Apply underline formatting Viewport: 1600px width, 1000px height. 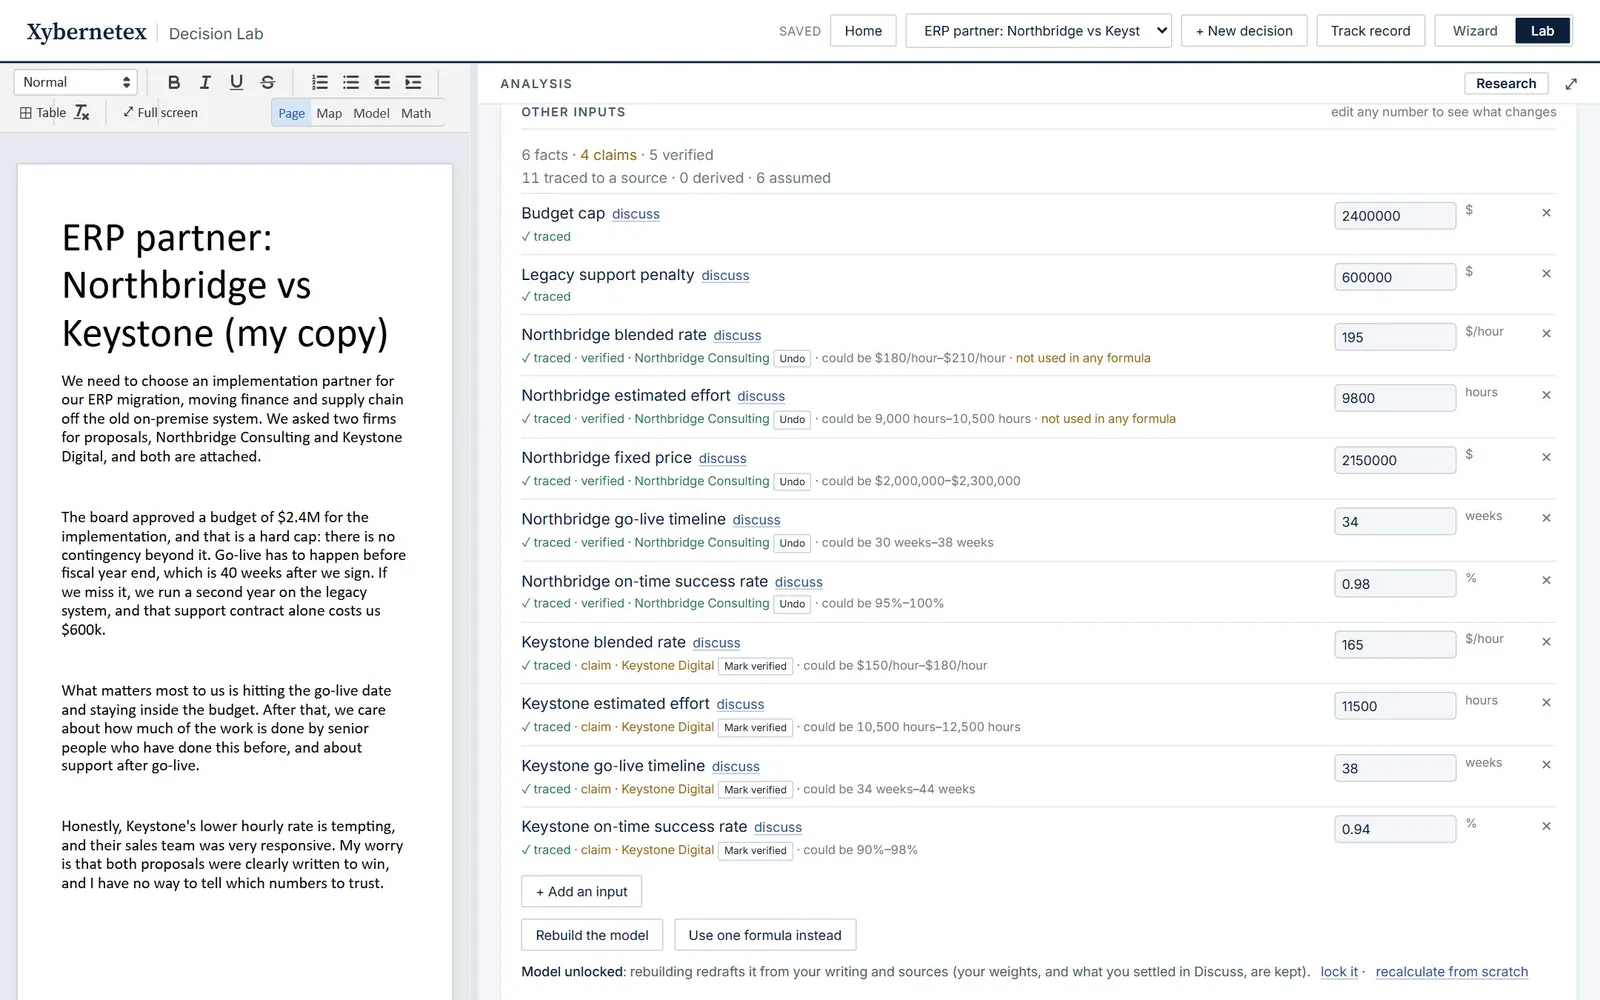(236, 82)
